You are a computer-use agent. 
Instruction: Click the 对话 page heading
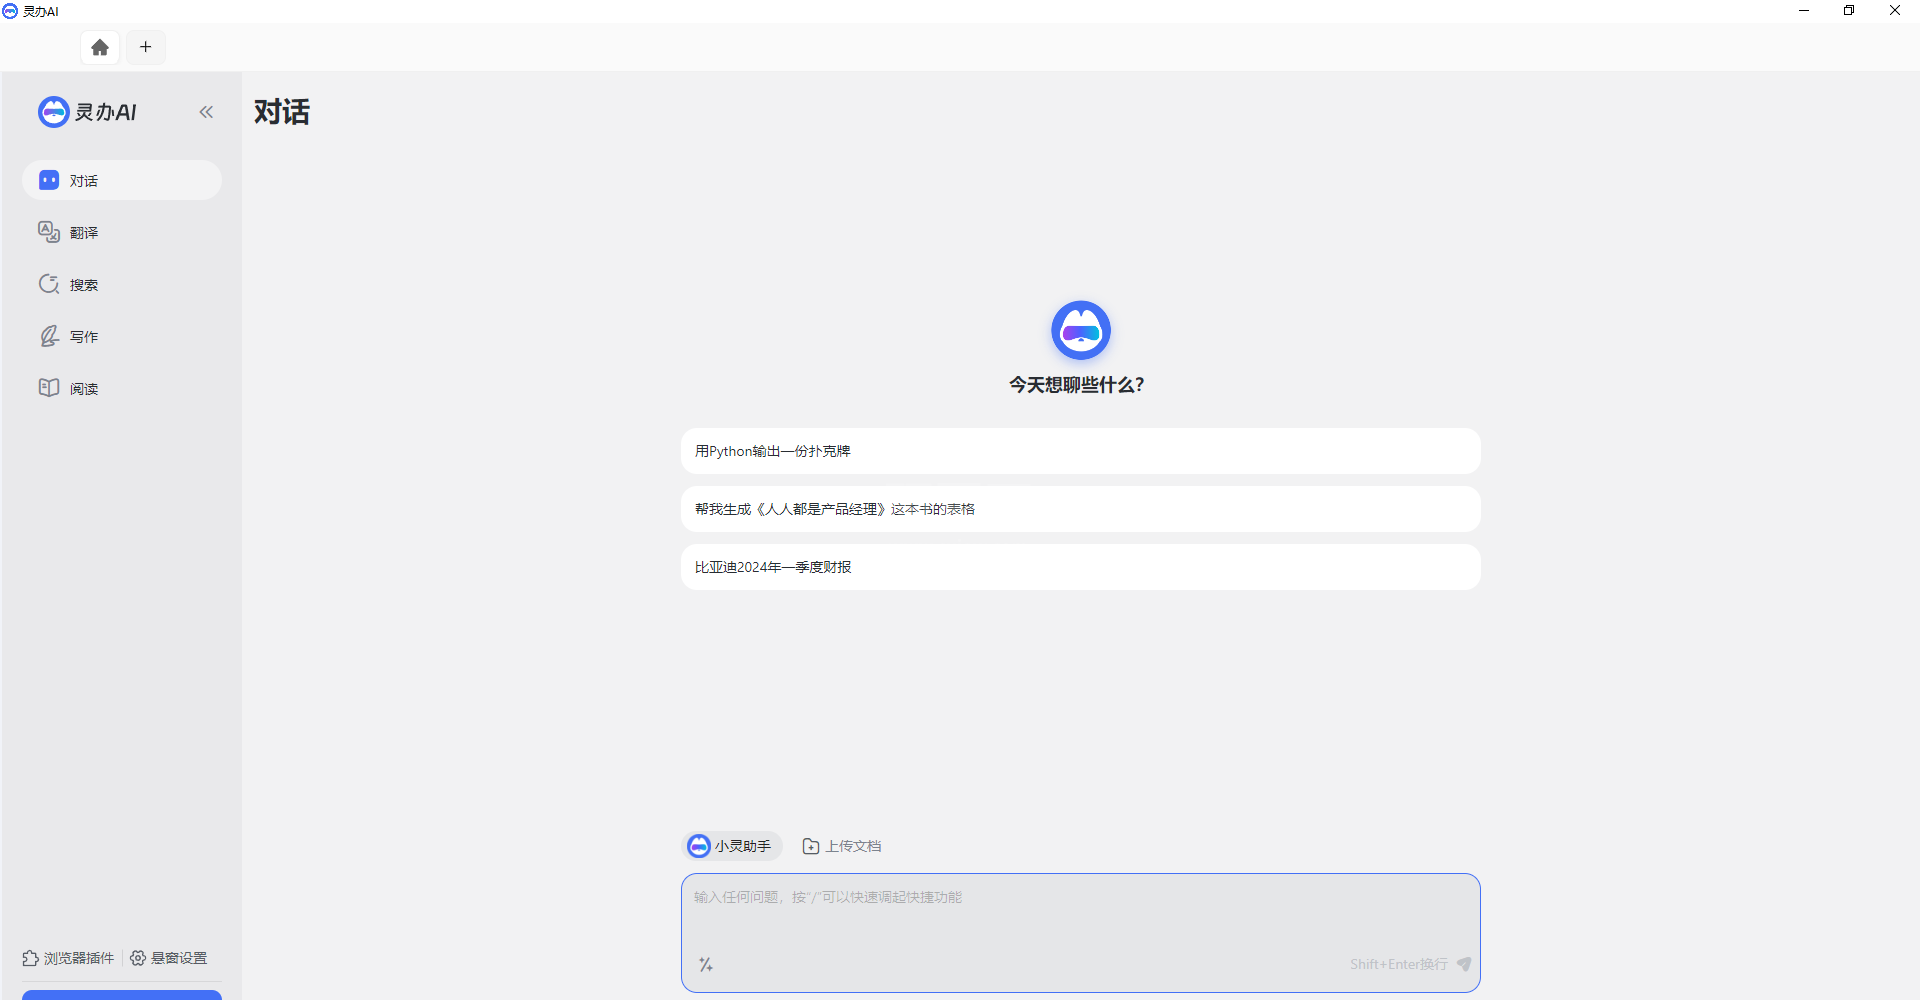point(282,112)
